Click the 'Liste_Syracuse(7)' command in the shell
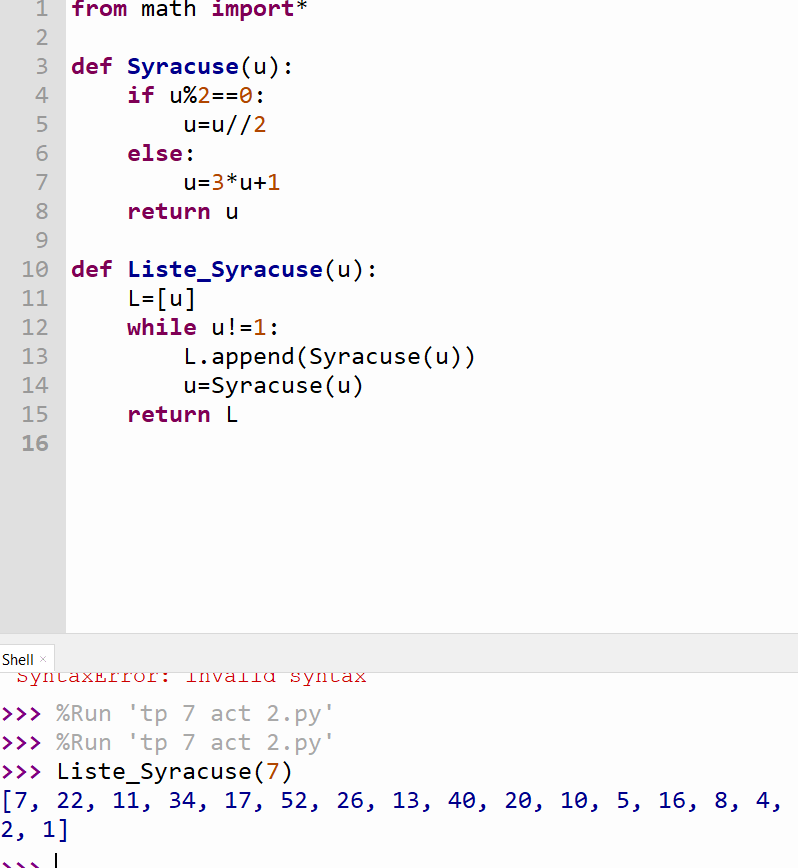The height and width of the screenshot is (868, 798). coord(174,772)
